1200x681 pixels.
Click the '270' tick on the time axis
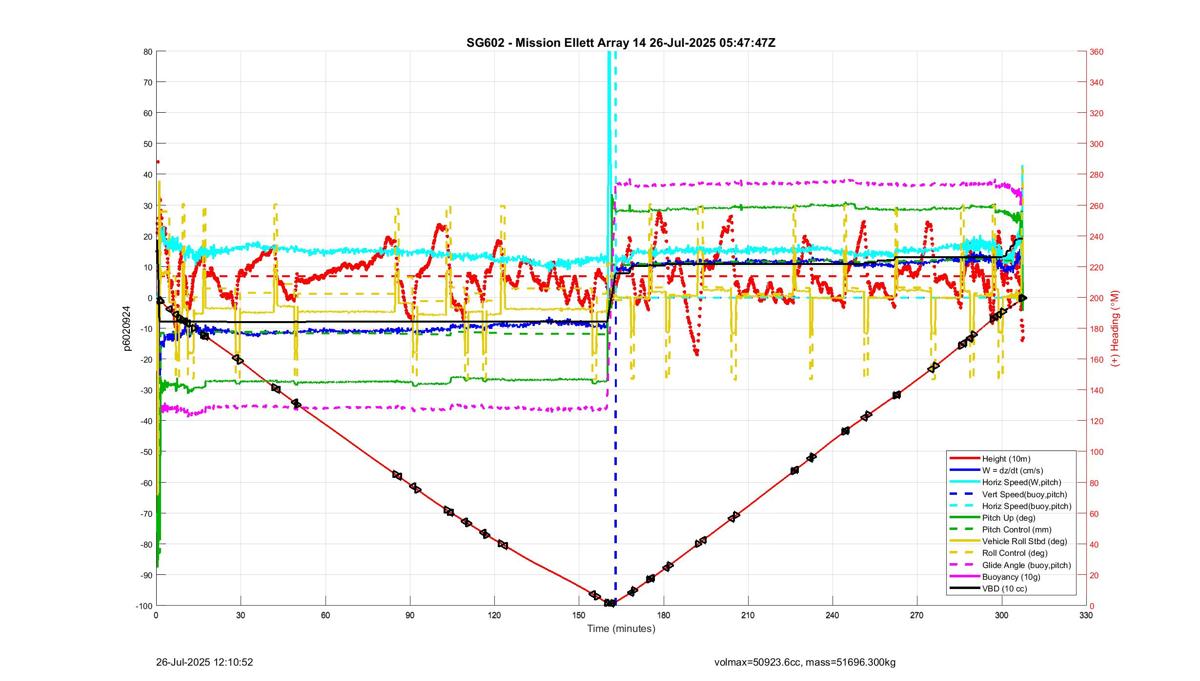coord(917,616)
